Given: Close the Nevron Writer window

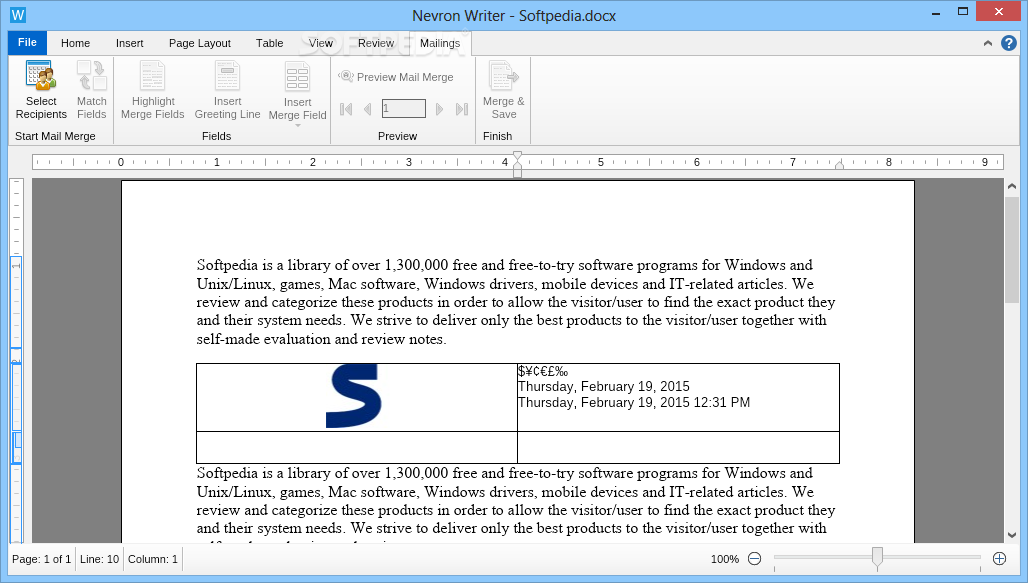Looking at the screenshot, I should 998,11.
